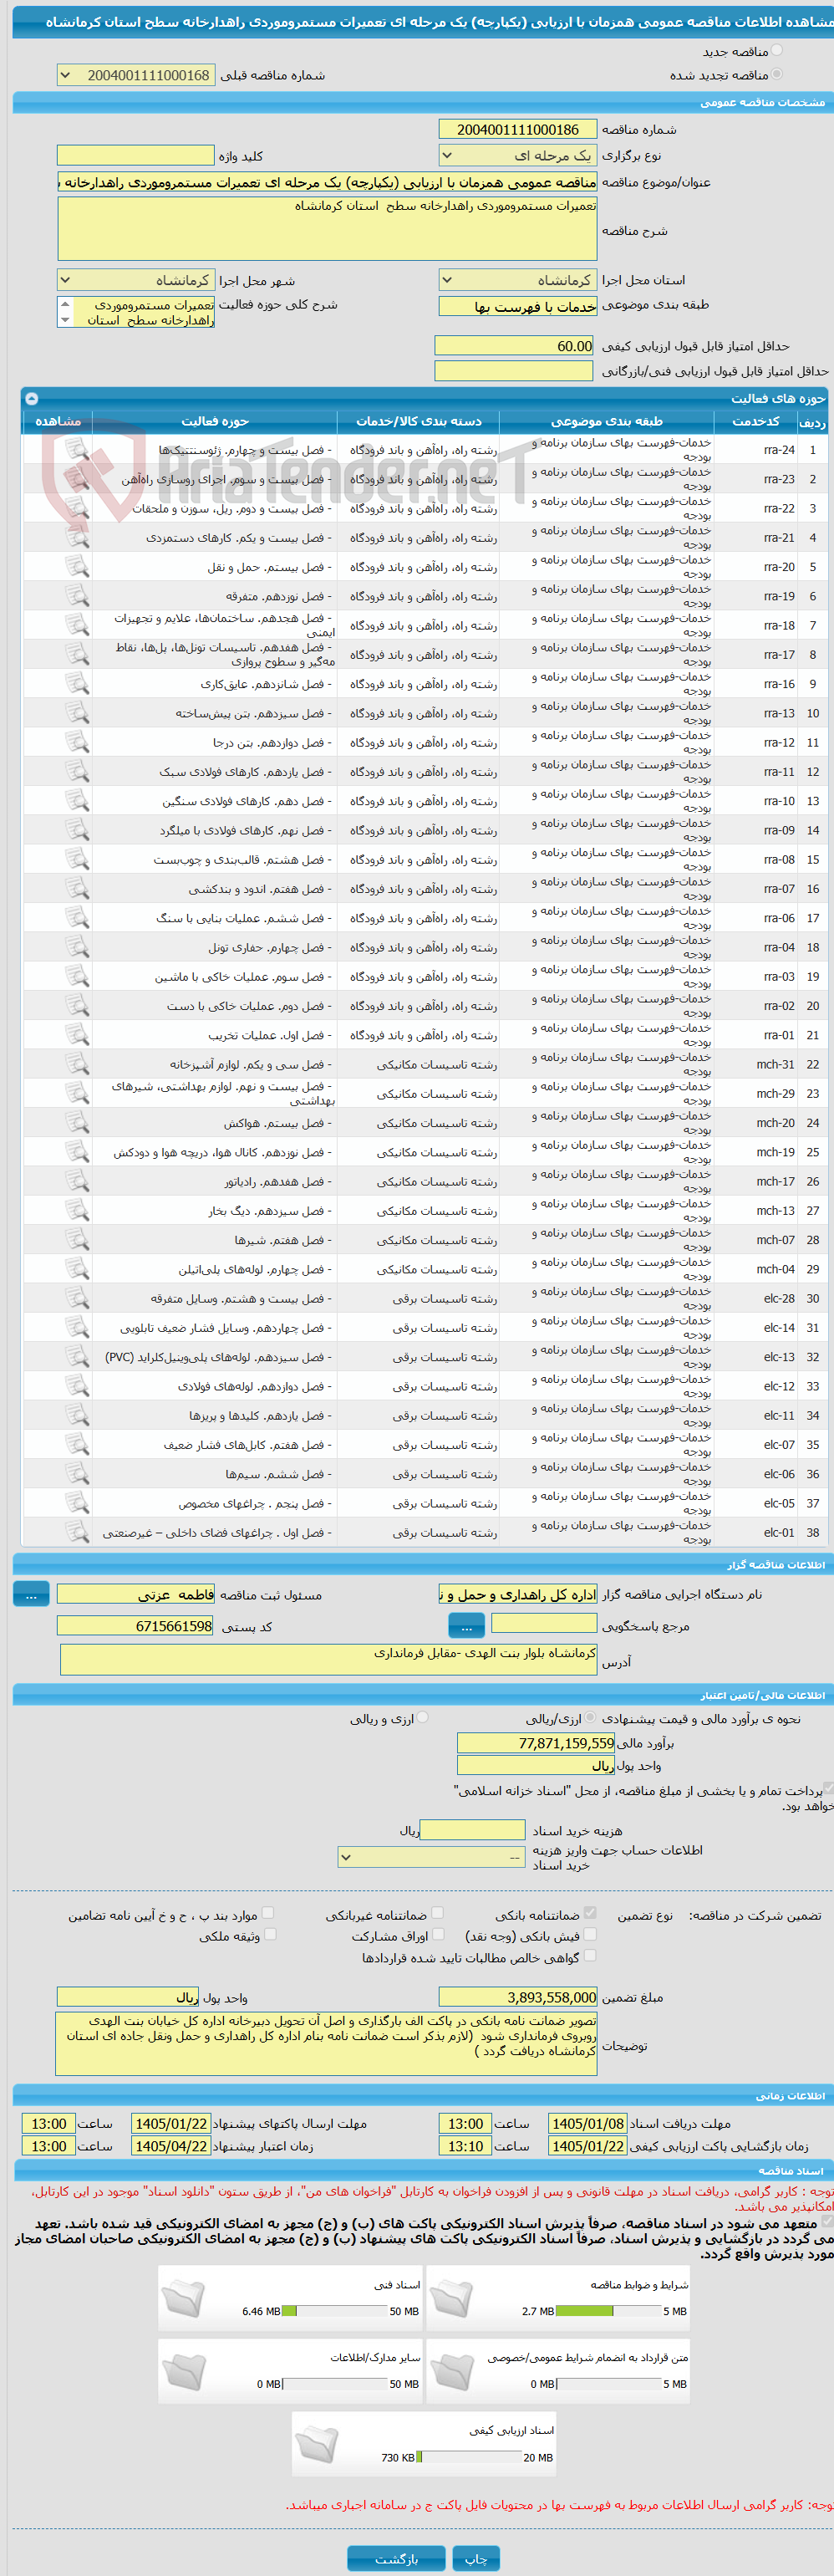Select the ارزی و ریالی radio option
The height and width of the screenshot is (2576, 834).
422,1717
